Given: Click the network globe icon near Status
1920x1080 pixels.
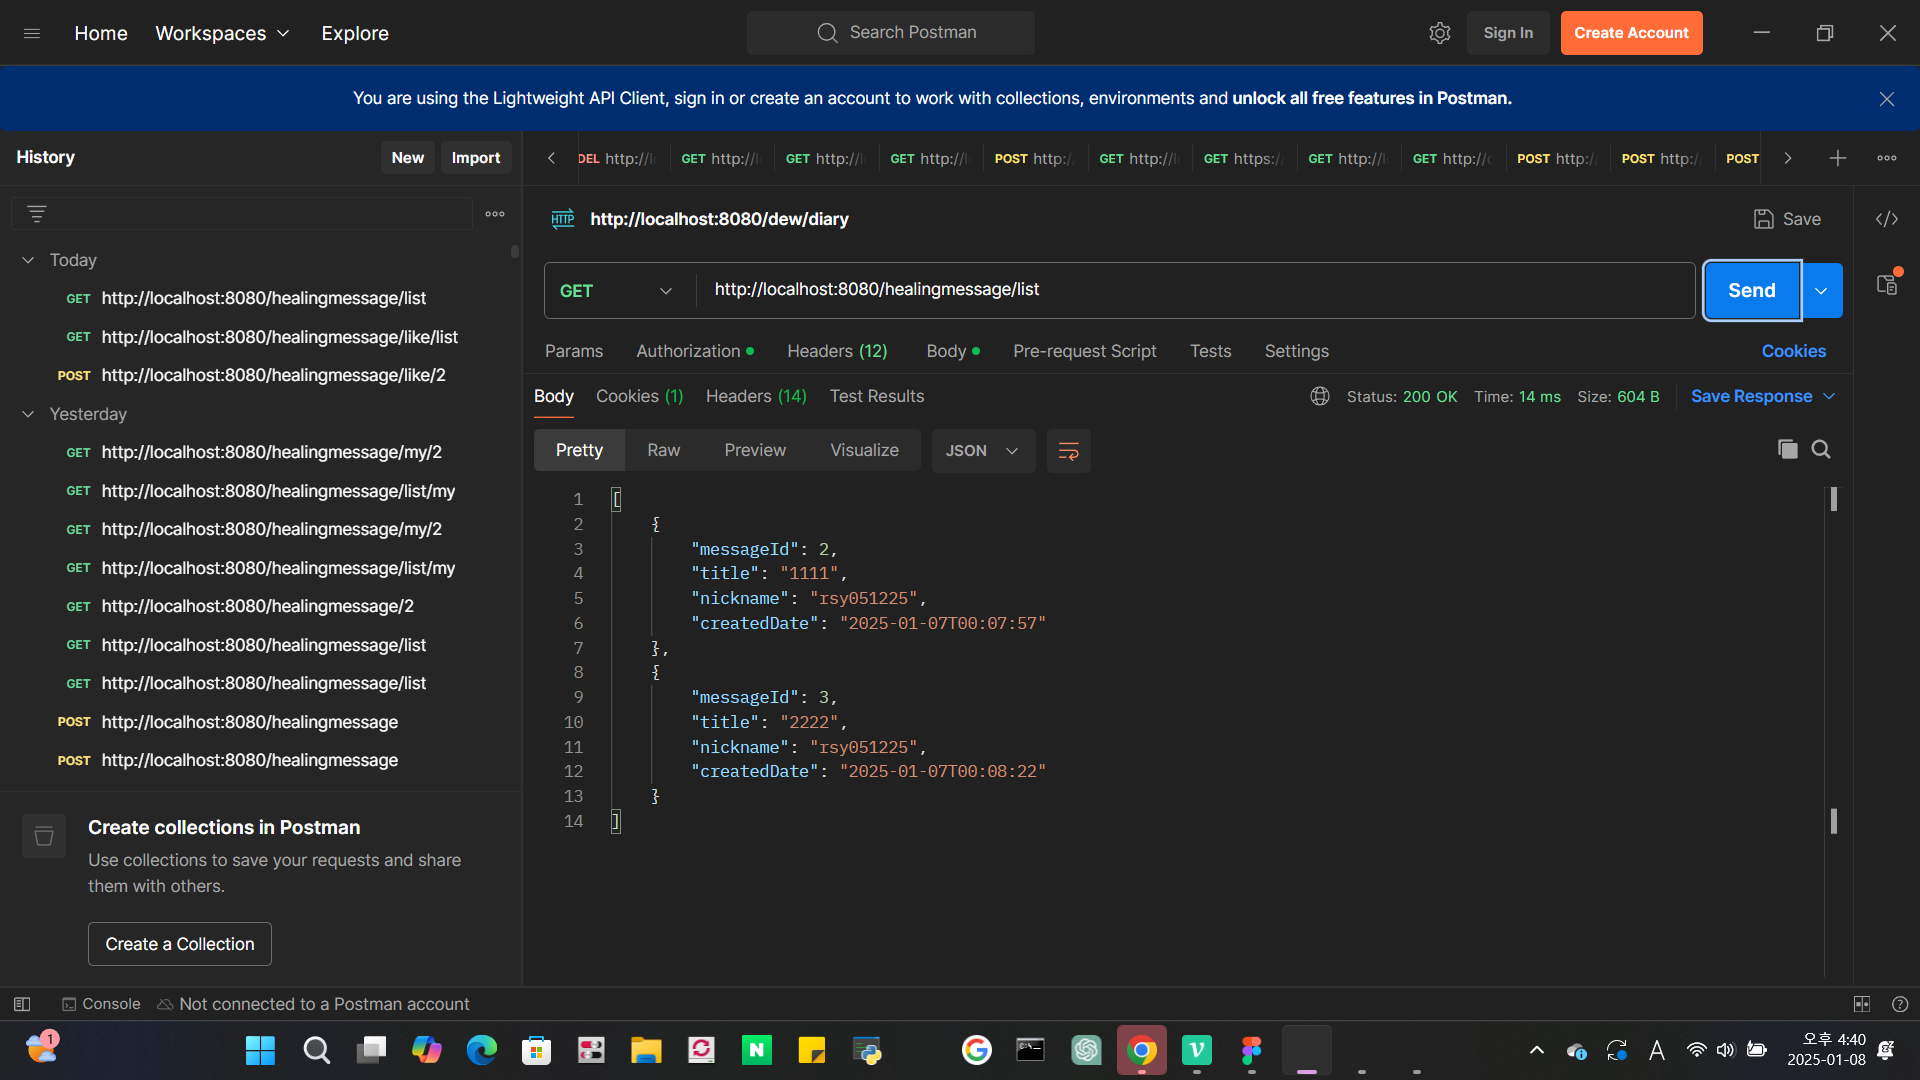Looking at the screenshot, I should [1320, 397].
